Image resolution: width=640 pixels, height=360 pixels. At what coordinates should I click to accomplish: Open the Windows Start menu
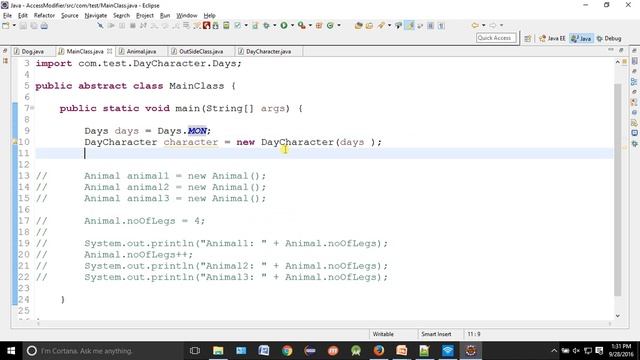point(11,351)
